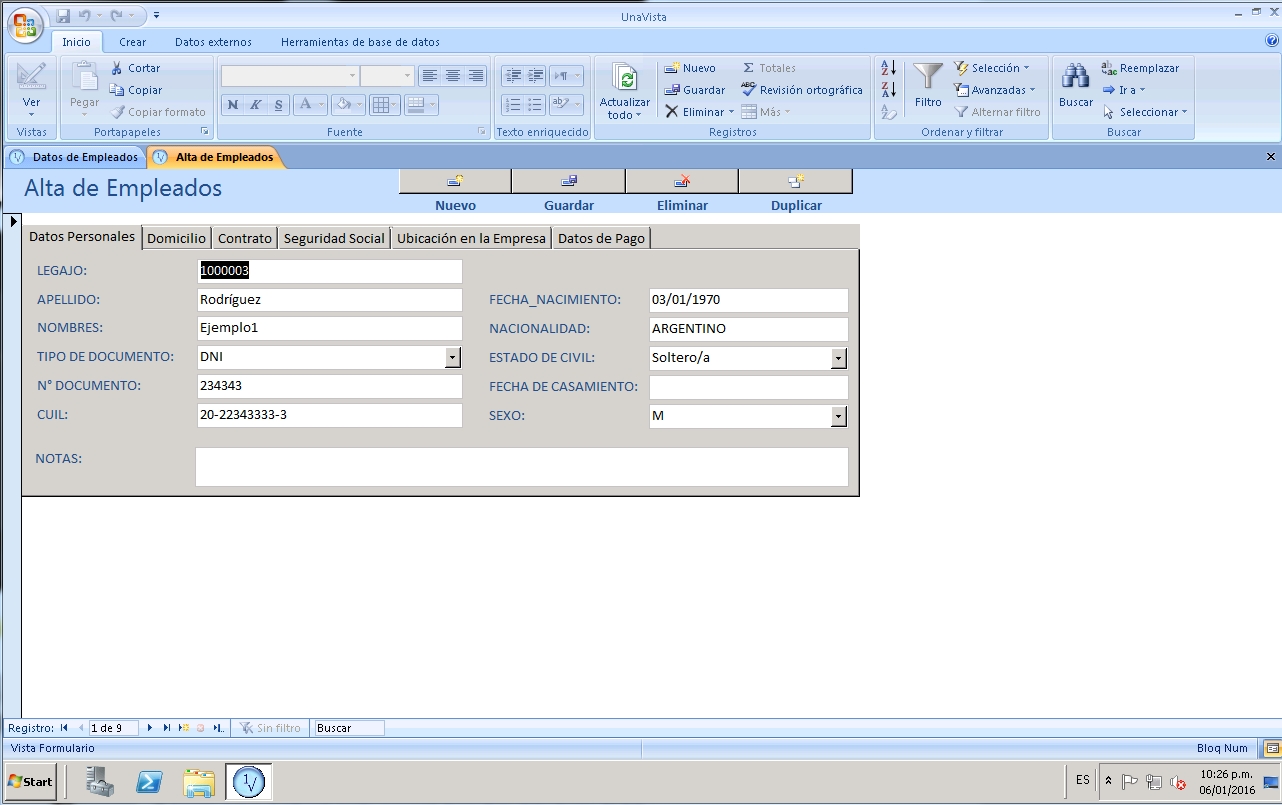Click the Notas text field
The height and width of the screenshot is (805, 1282).
[x=521, y=467]
